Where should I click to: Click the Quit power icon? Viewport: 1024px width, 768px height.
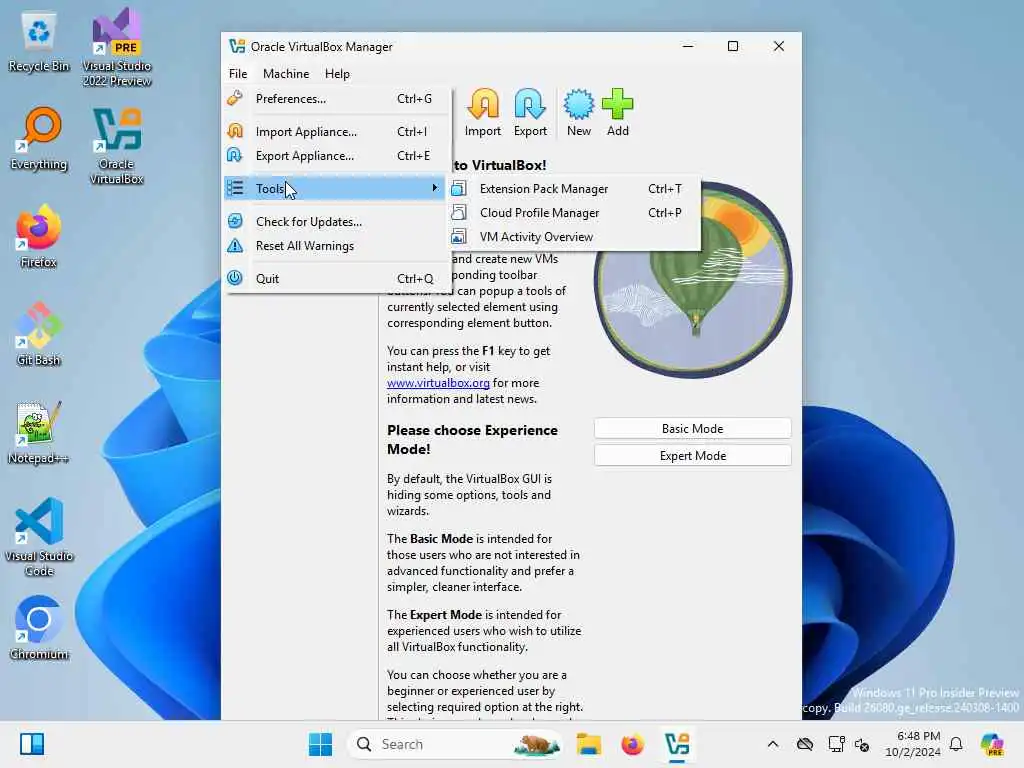234,278
